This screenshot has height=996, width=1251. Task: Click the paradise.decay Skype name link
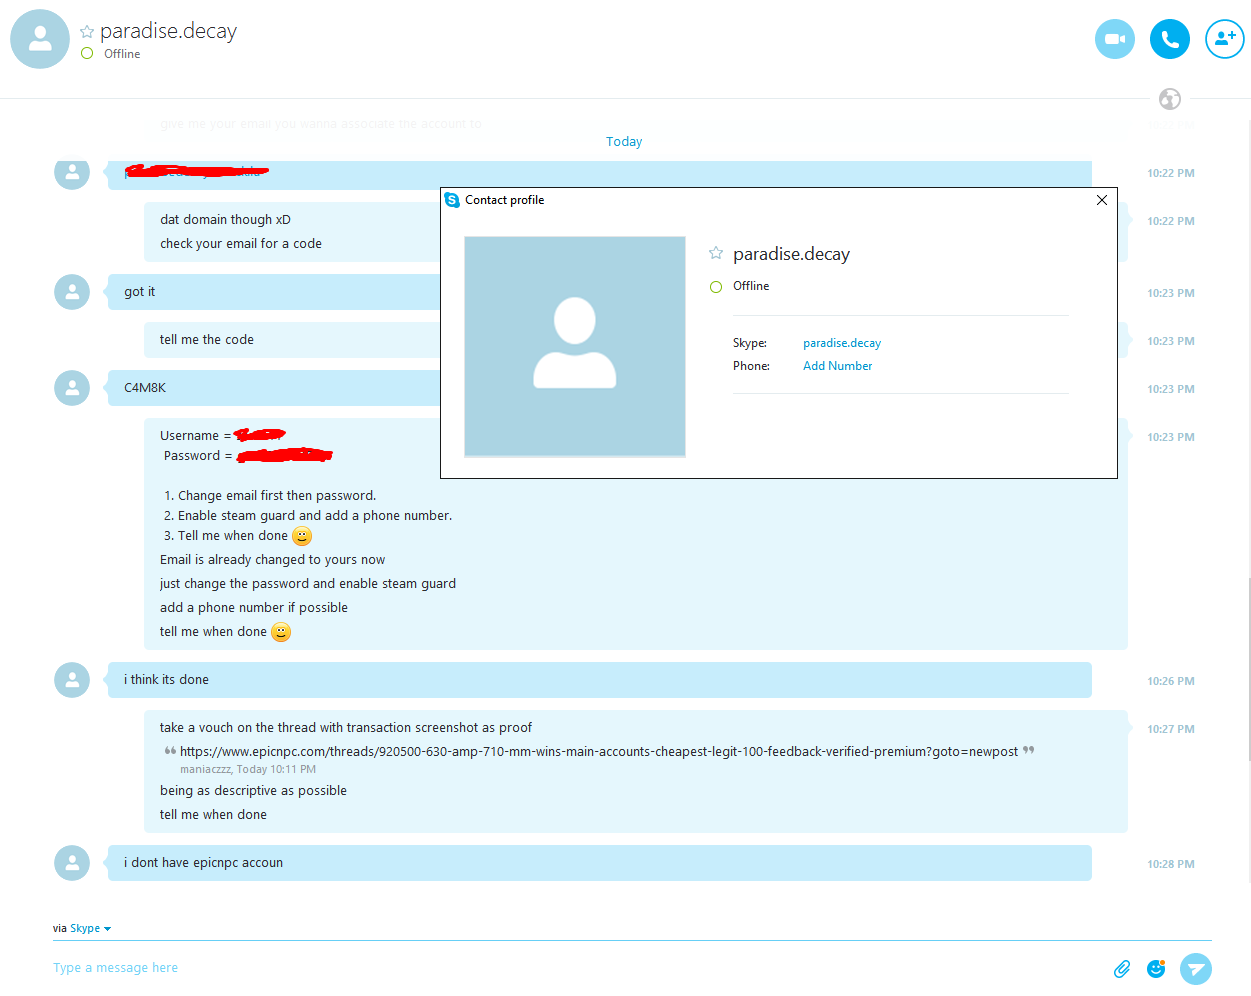pos(842,343)
